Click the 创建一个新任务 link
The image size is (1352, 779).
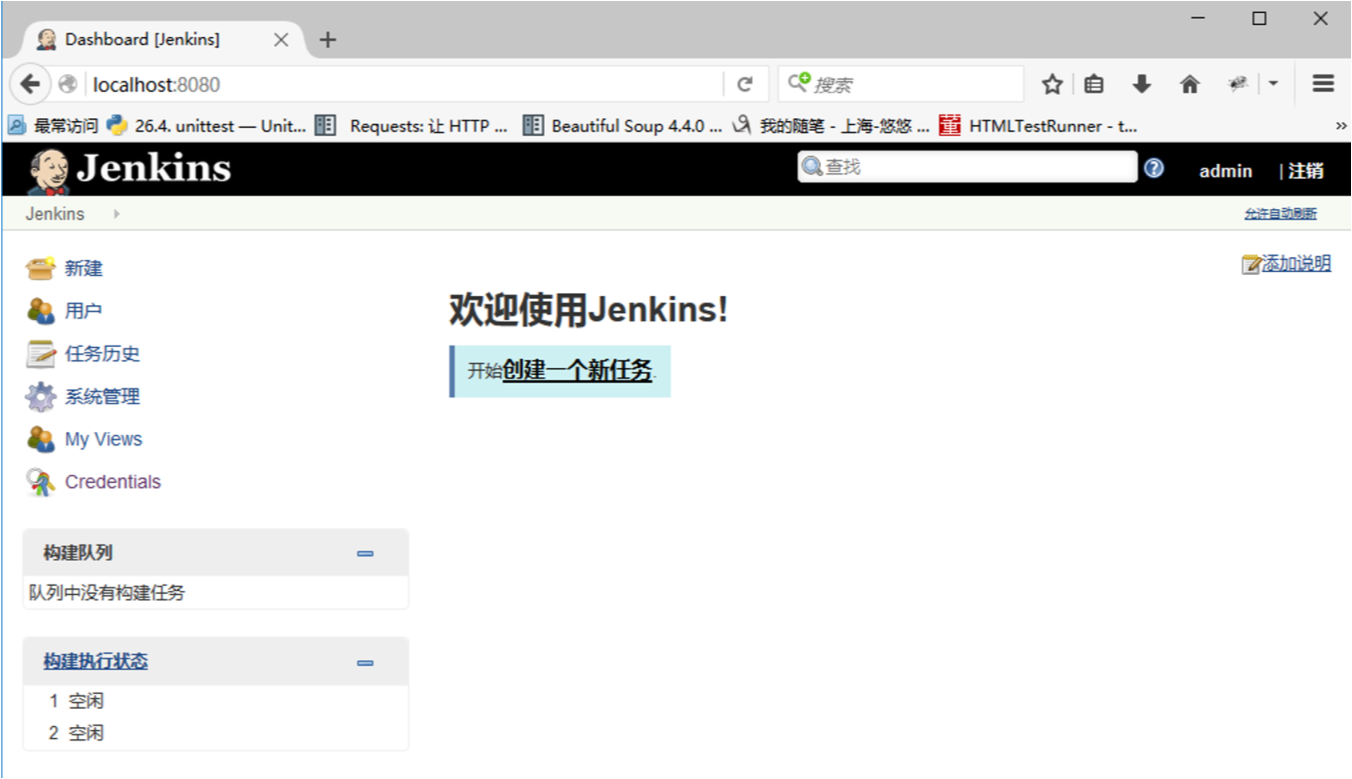point(577,370)
